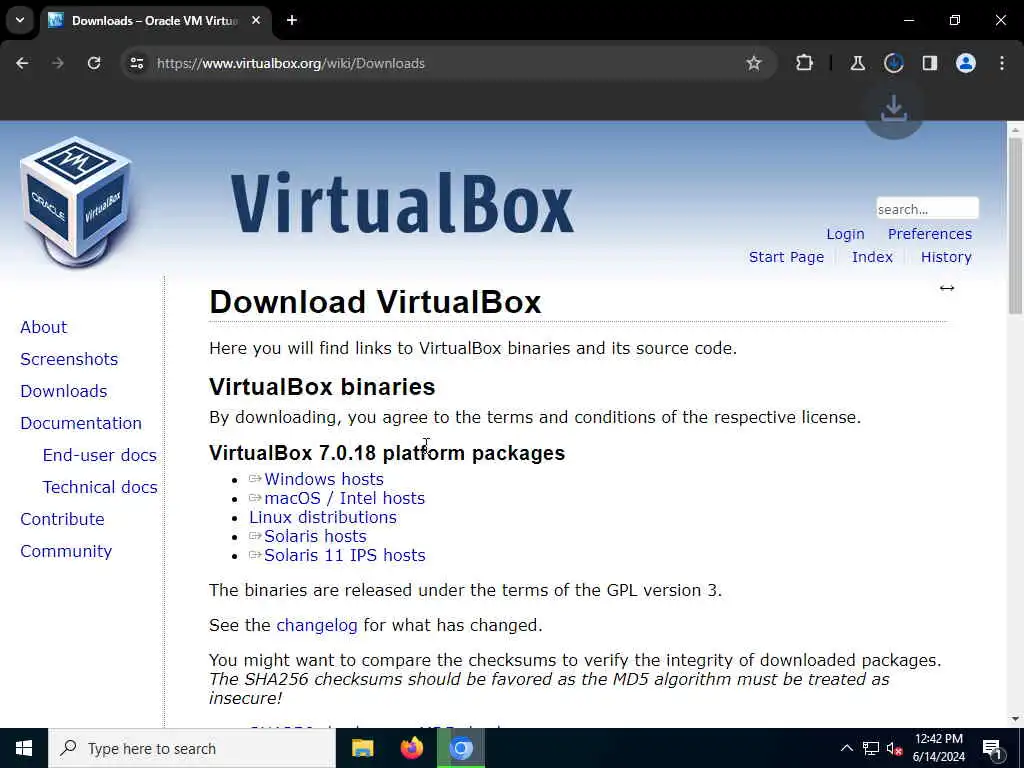This screenshot has width=1024, height=768.
Task: Open Downloads in the sidebar
Action: [x=64, y=391]
